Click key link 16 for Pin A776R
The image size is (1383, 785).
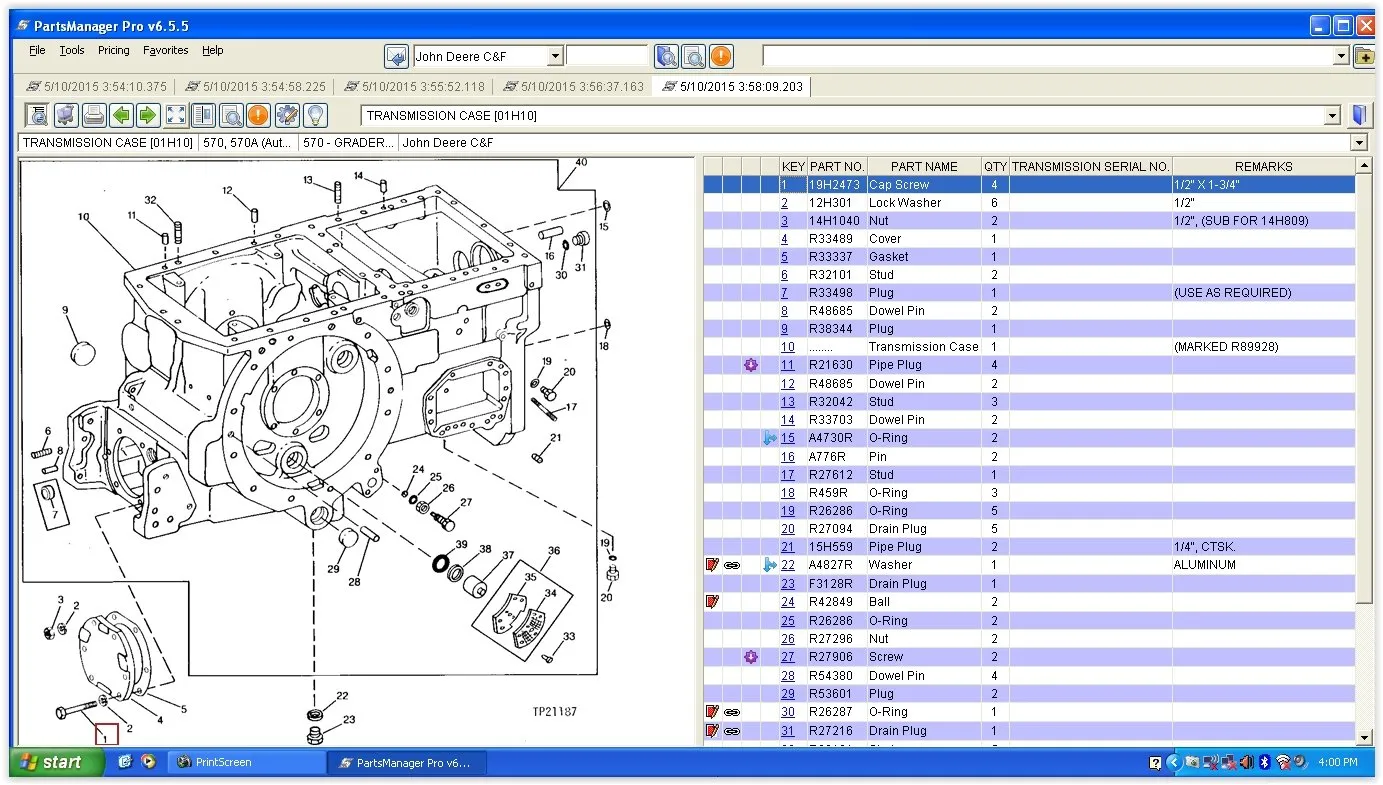(788, 457)
